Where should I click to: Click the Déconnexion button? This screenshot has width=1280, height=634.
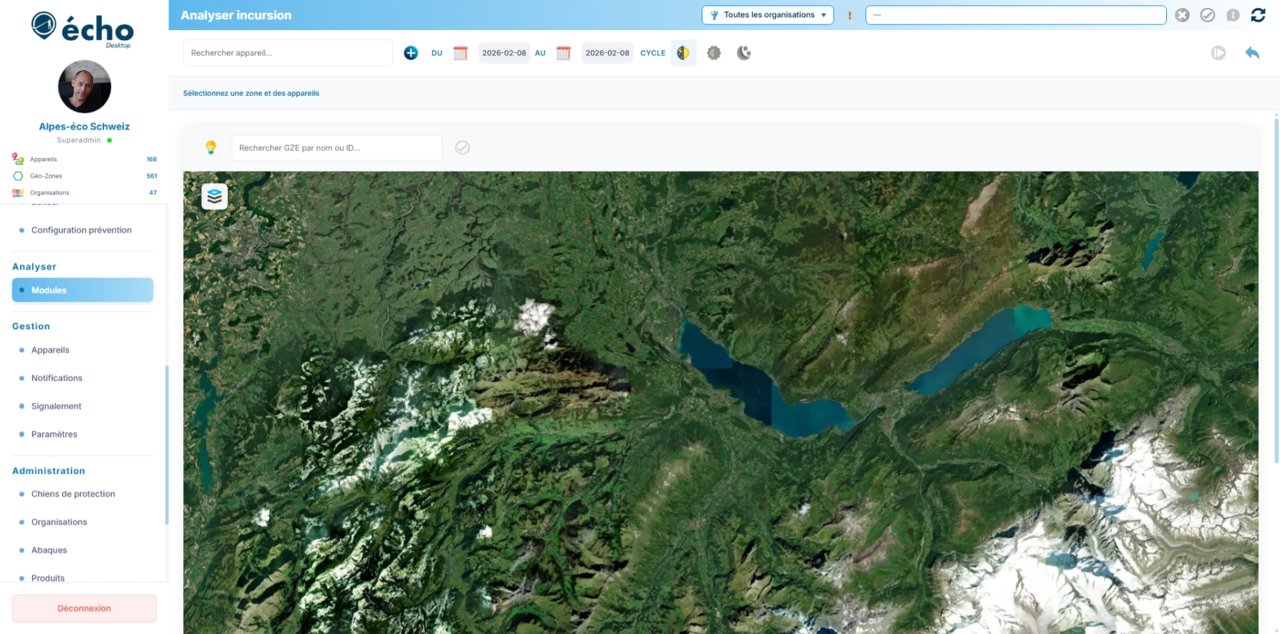(84, 608)
